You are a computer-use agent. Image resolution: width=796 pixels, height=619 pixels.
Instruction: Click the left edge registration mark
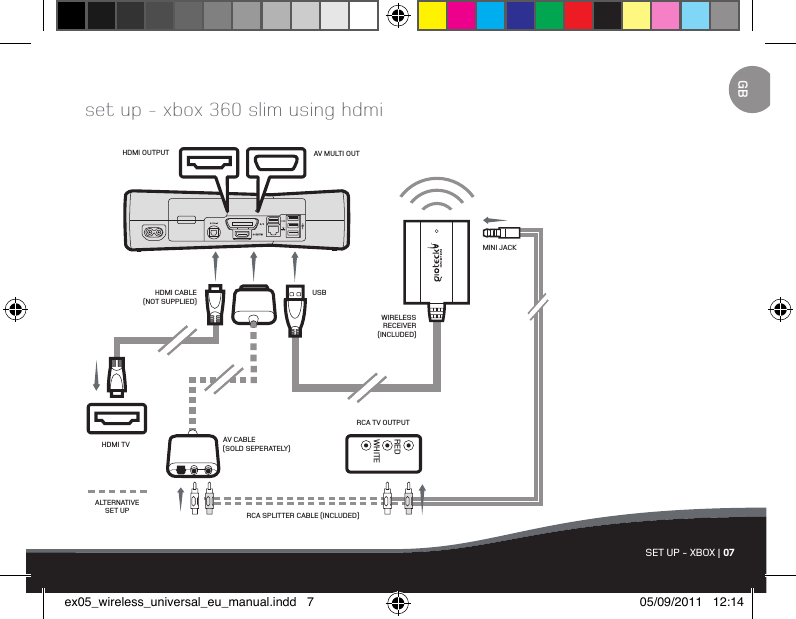pyautogui.click(x=15, y=309)
